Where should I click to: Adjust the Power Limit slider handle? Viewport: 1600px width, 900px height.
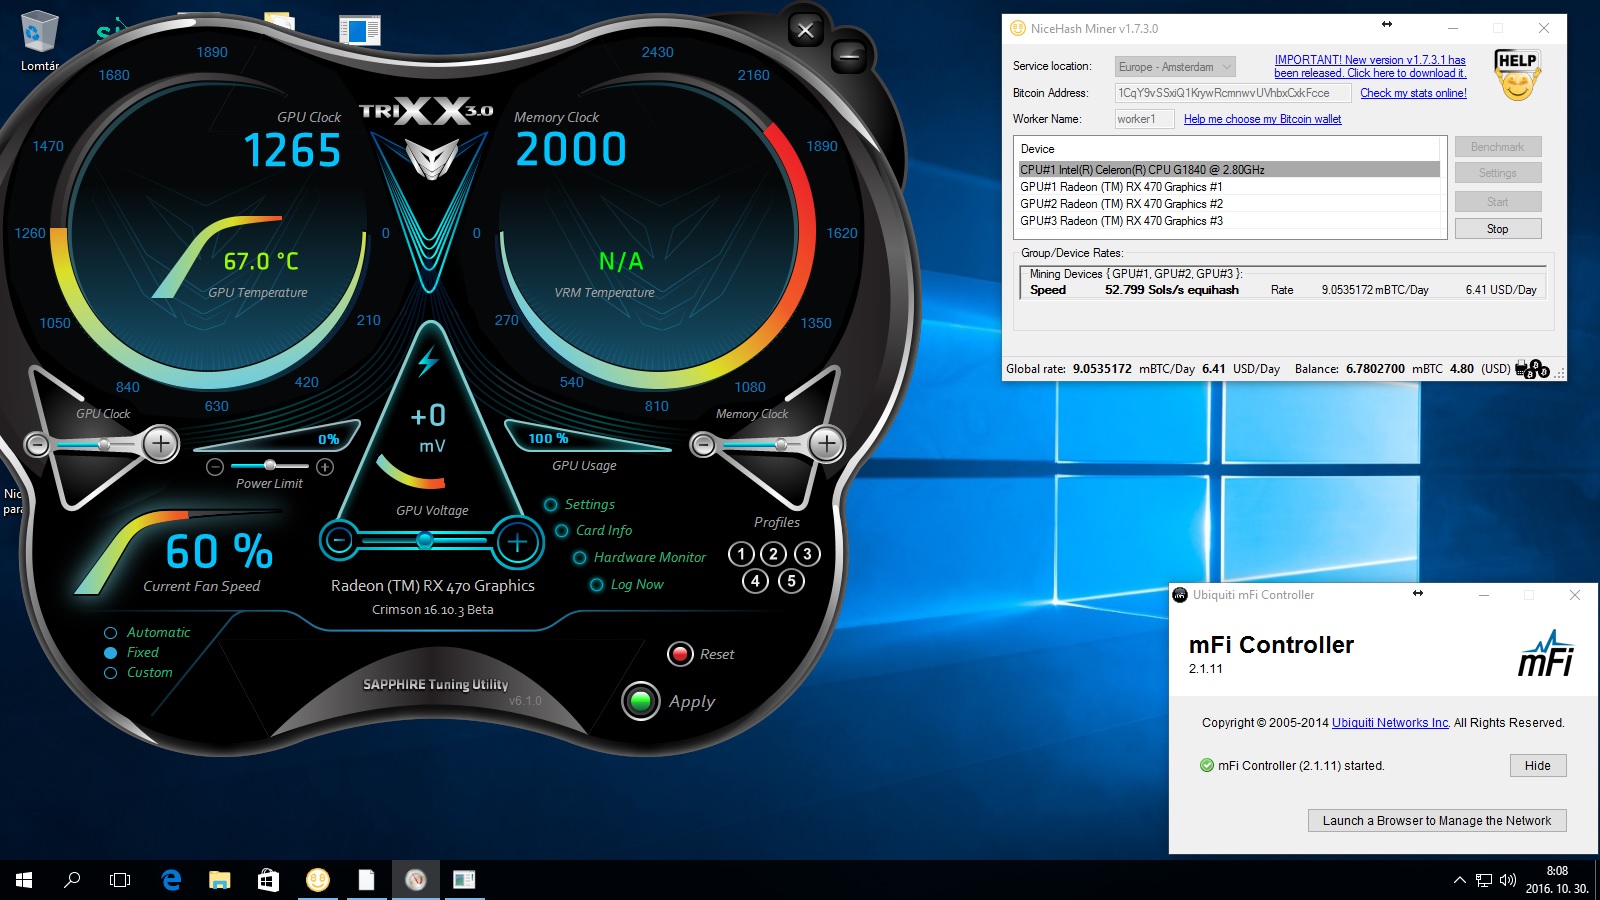[x=270, y=466]
